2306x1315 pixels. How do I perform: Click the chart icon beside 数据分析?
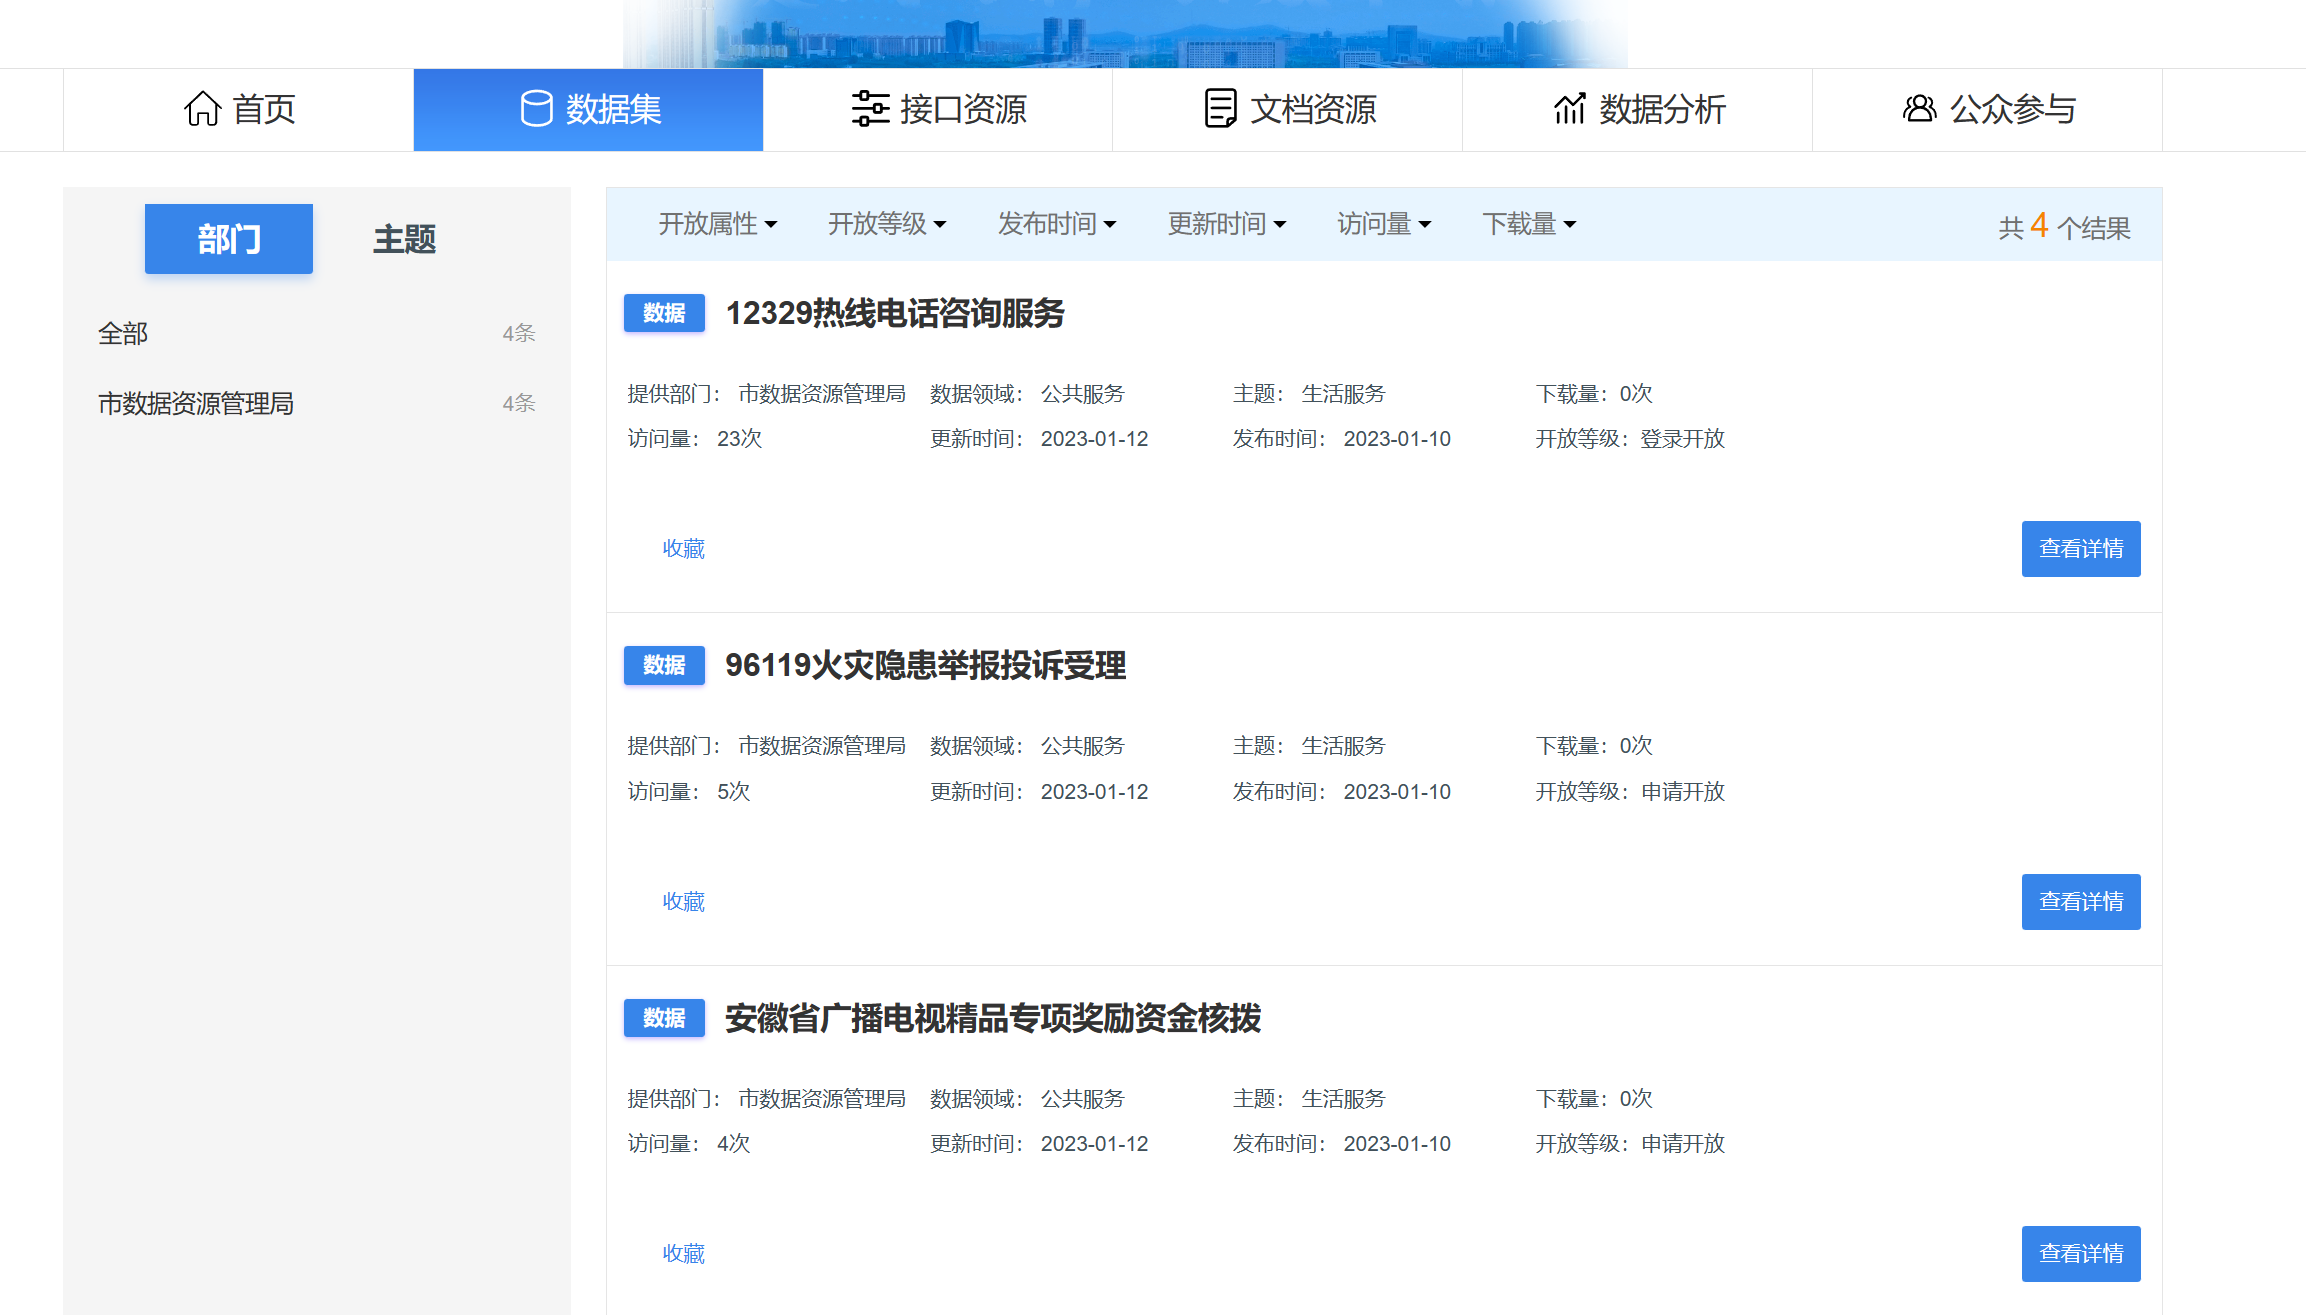[1570, 109]
